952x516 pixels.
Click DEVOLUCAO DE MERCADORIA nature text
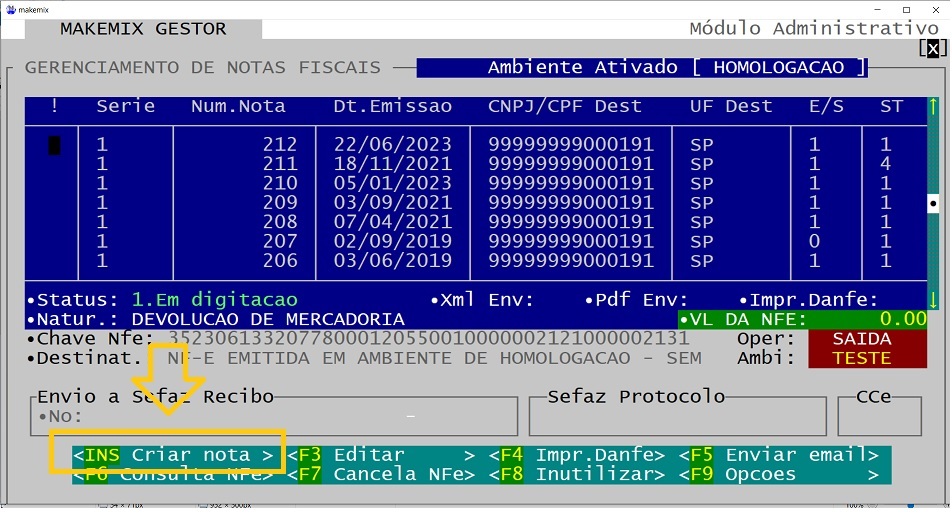(x=268, y=319)
